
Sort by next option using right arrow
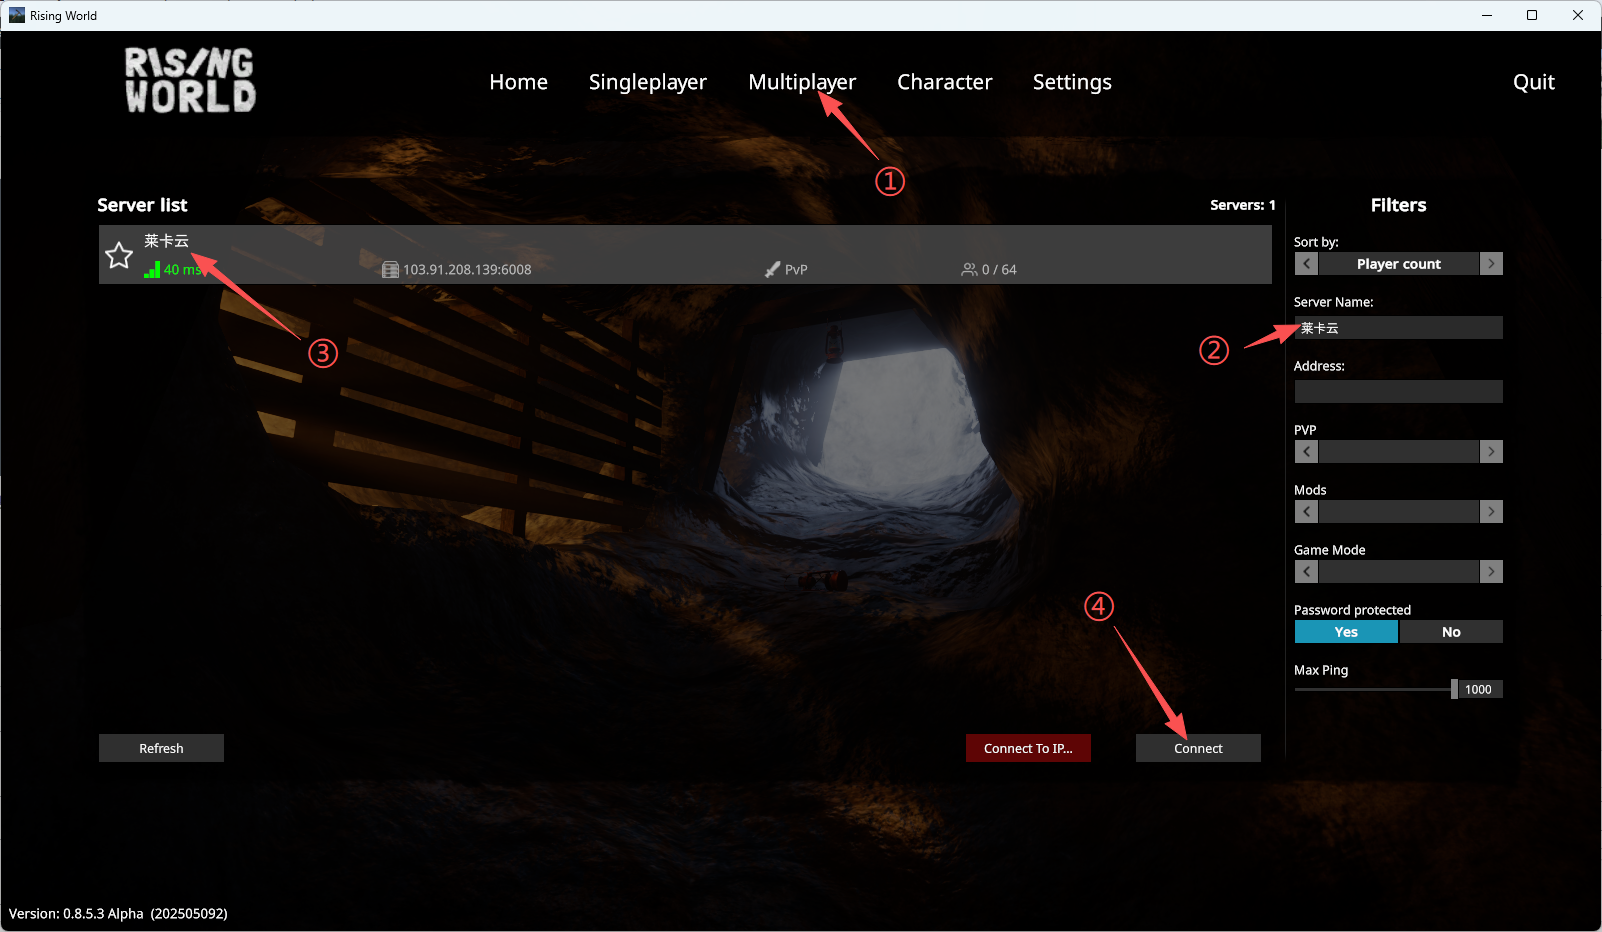click(1491, 264)
